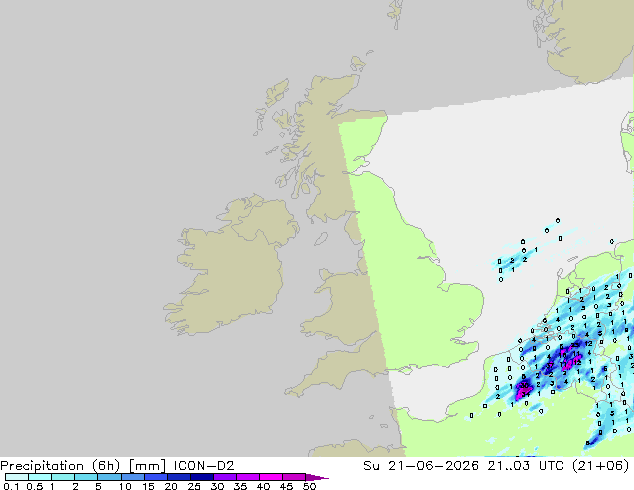634x490 pixels.
Task: Click the 1–2 mm legend swatch
Action: tap(63, 477)
